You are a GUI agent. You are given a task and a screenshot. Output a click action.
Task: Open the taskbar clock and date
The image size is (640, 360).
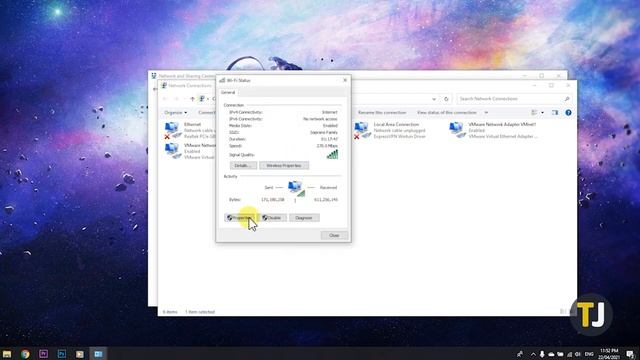609,354
